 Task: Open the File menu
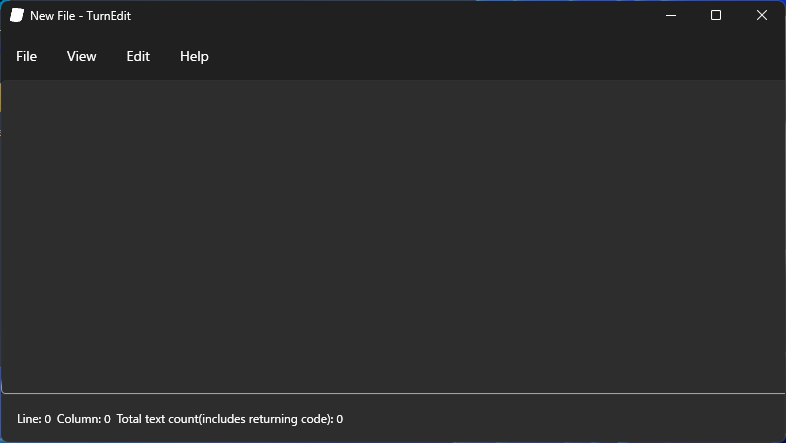pos(27,57)
